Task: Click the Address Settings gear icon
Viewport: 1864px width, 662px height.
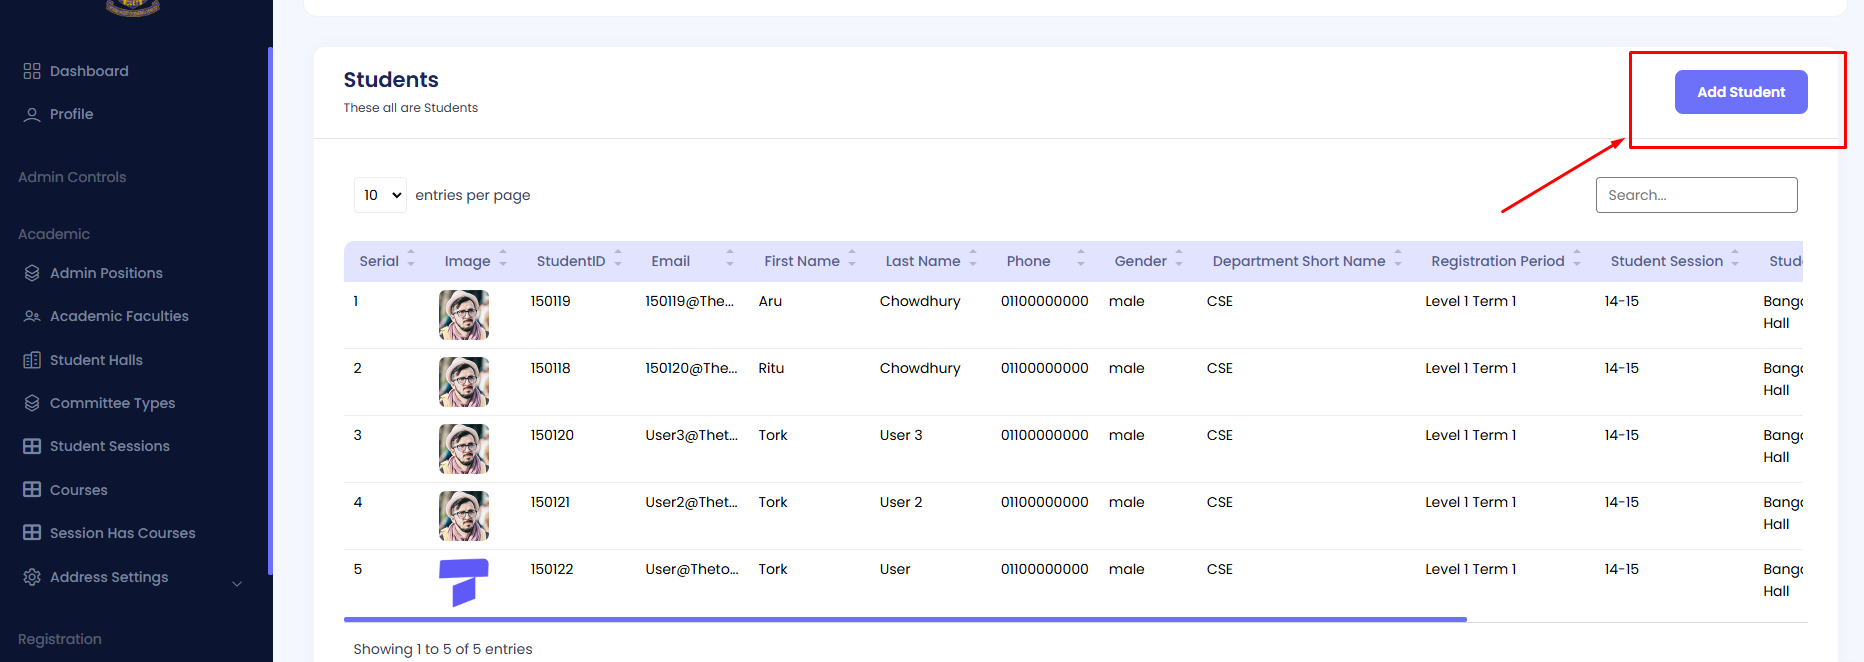Action: coord(32,577)
